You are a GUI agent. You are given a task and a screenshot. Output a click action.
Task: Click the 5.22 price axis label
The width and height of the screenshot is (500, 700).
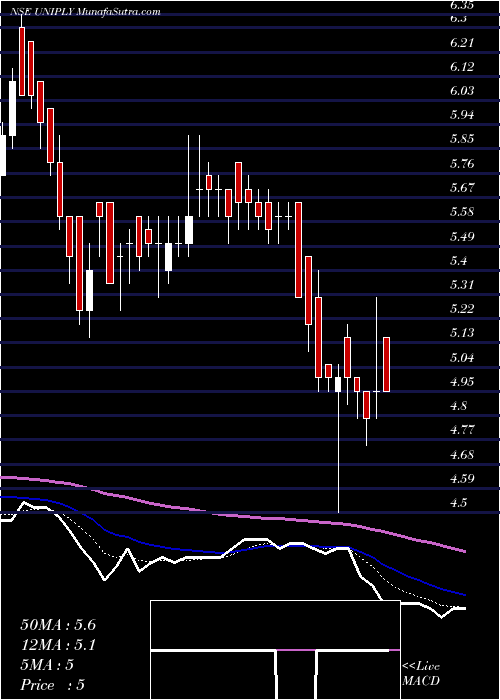click(462, 309)
